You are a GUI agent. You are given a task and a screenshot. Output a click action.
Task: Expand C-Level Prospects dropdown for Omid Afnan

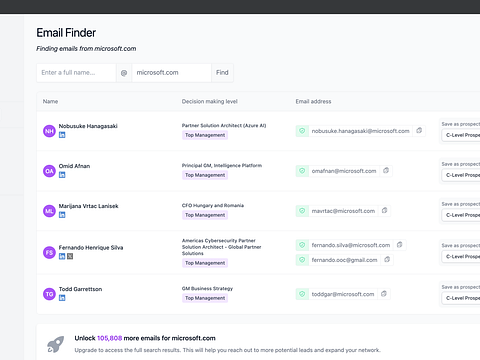tap(461, 175)
